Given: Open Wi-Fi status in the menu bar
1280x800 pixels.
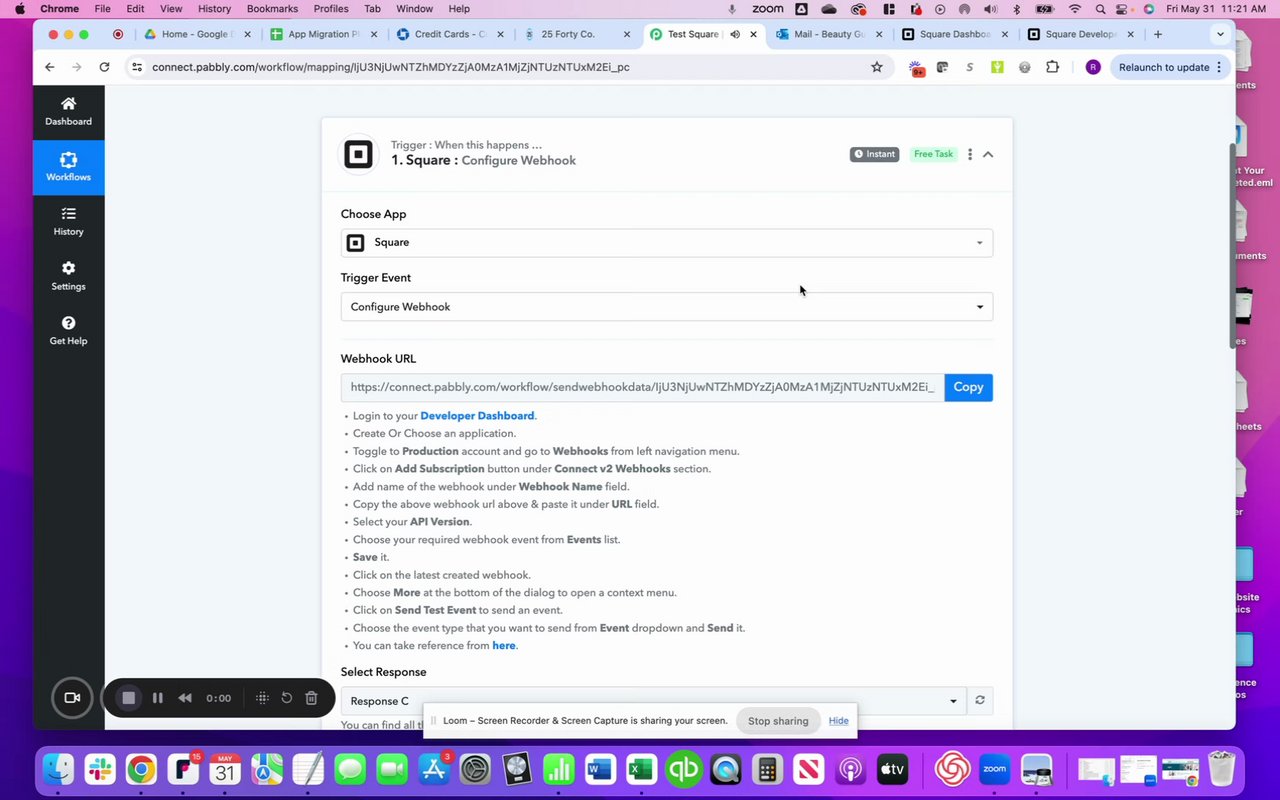Looking at the screenshot, I should 1075,9.
